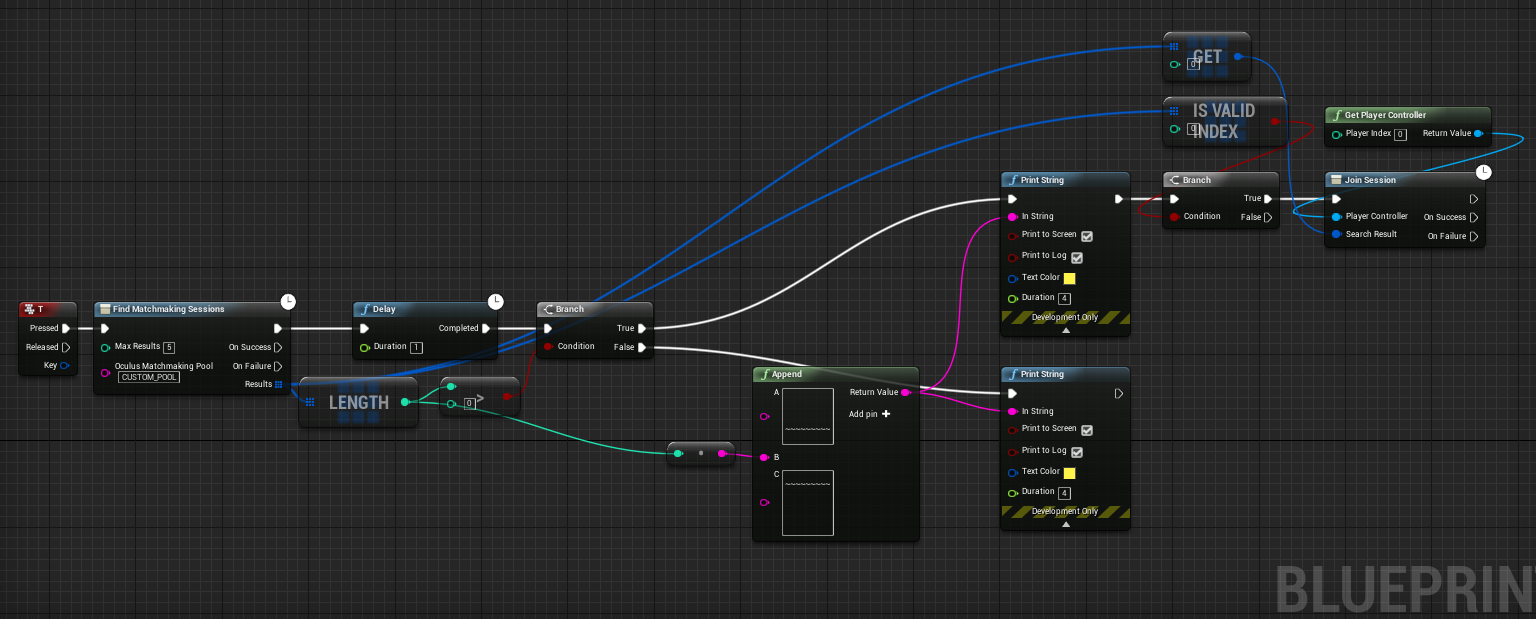This screenshot has height=619, width=1536.
Task: Edit the CUSTOM_POOL matchmaking pool field
Action: coord(149,377)
